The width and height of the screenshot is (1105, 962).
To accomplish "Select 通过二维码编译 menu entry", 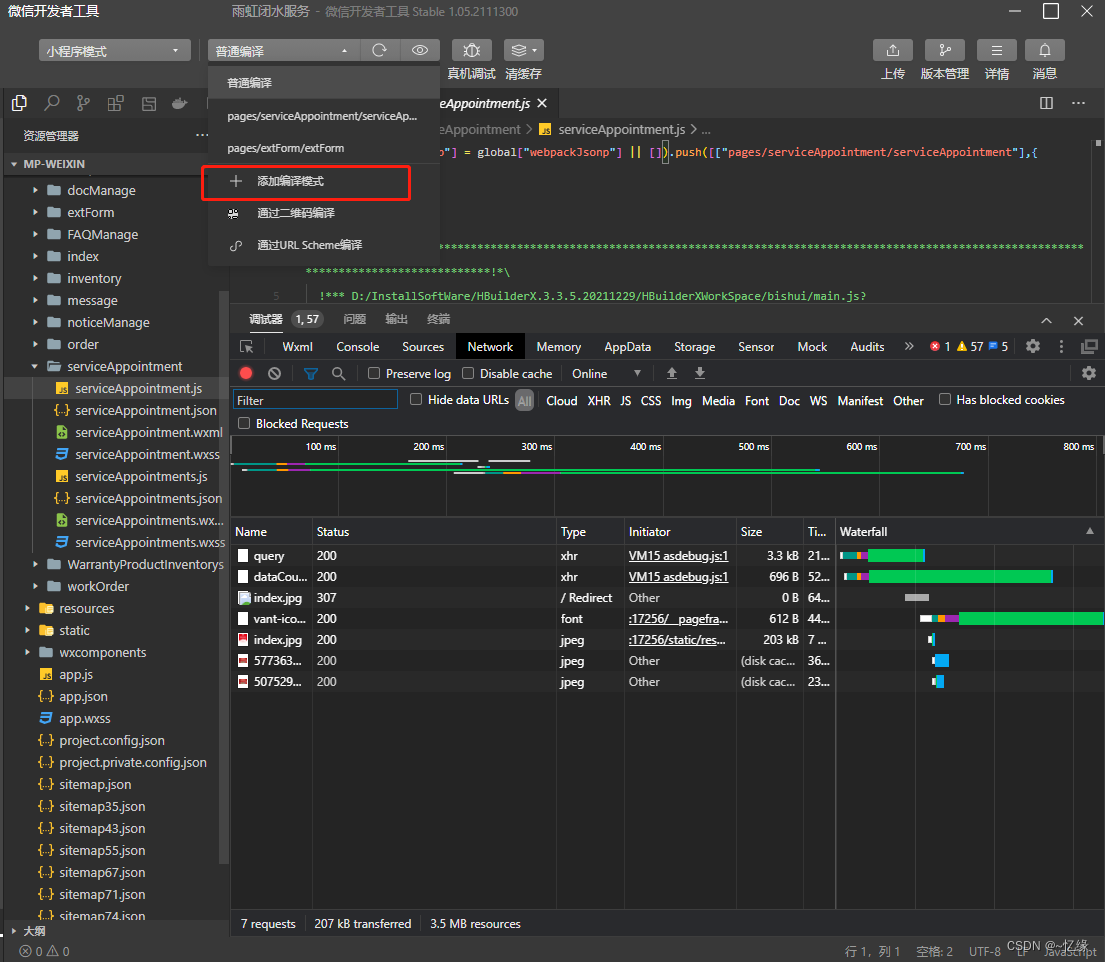I will point(323,213).
